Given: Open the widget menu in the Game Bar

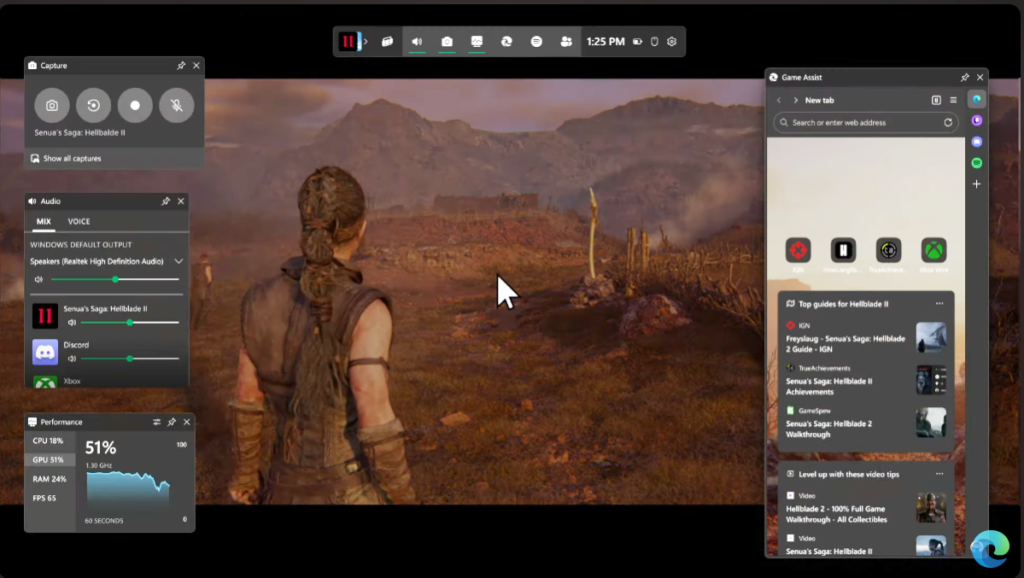Looking at the screenshot, I should click(x=387, y=42).
